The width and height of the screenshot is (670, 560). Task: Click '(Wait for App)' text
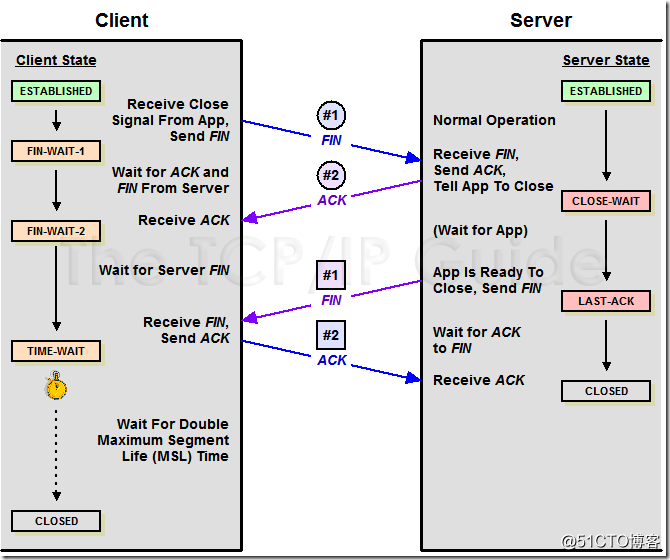click(481, 231)
